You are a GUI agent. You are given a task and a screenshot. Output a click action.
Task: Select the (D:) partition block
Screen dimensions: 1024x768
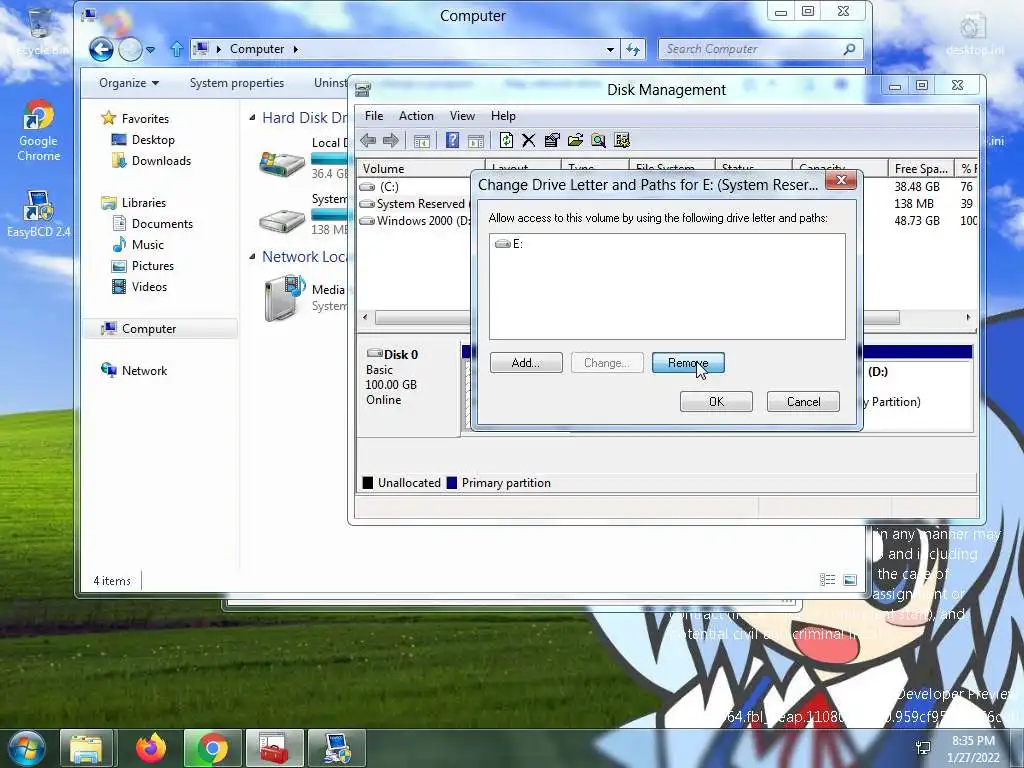(x=918, y=389)
